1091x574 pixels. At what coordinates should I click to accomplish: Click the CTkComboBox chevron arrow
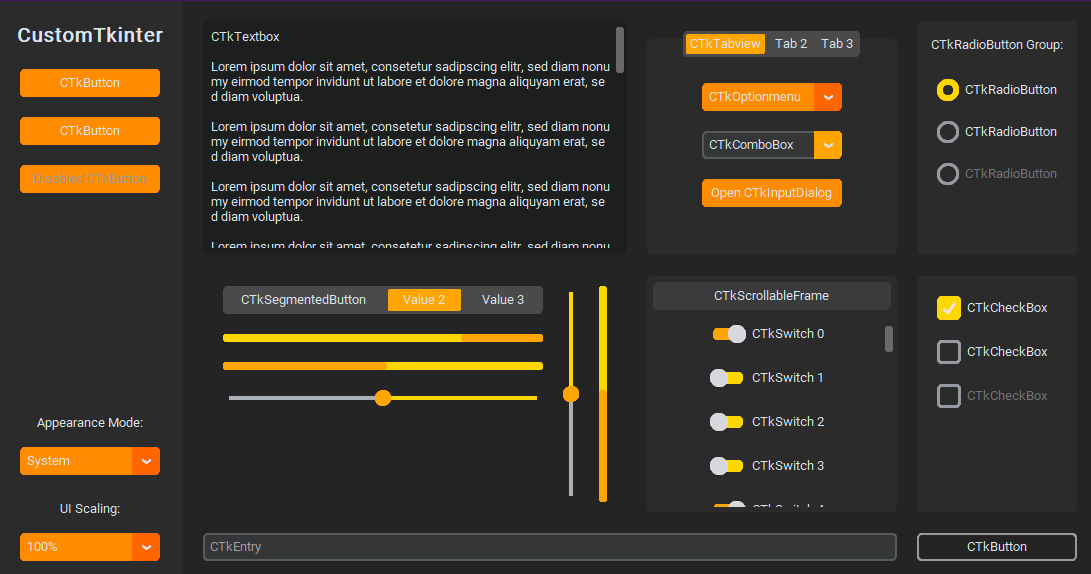point(828,145)
